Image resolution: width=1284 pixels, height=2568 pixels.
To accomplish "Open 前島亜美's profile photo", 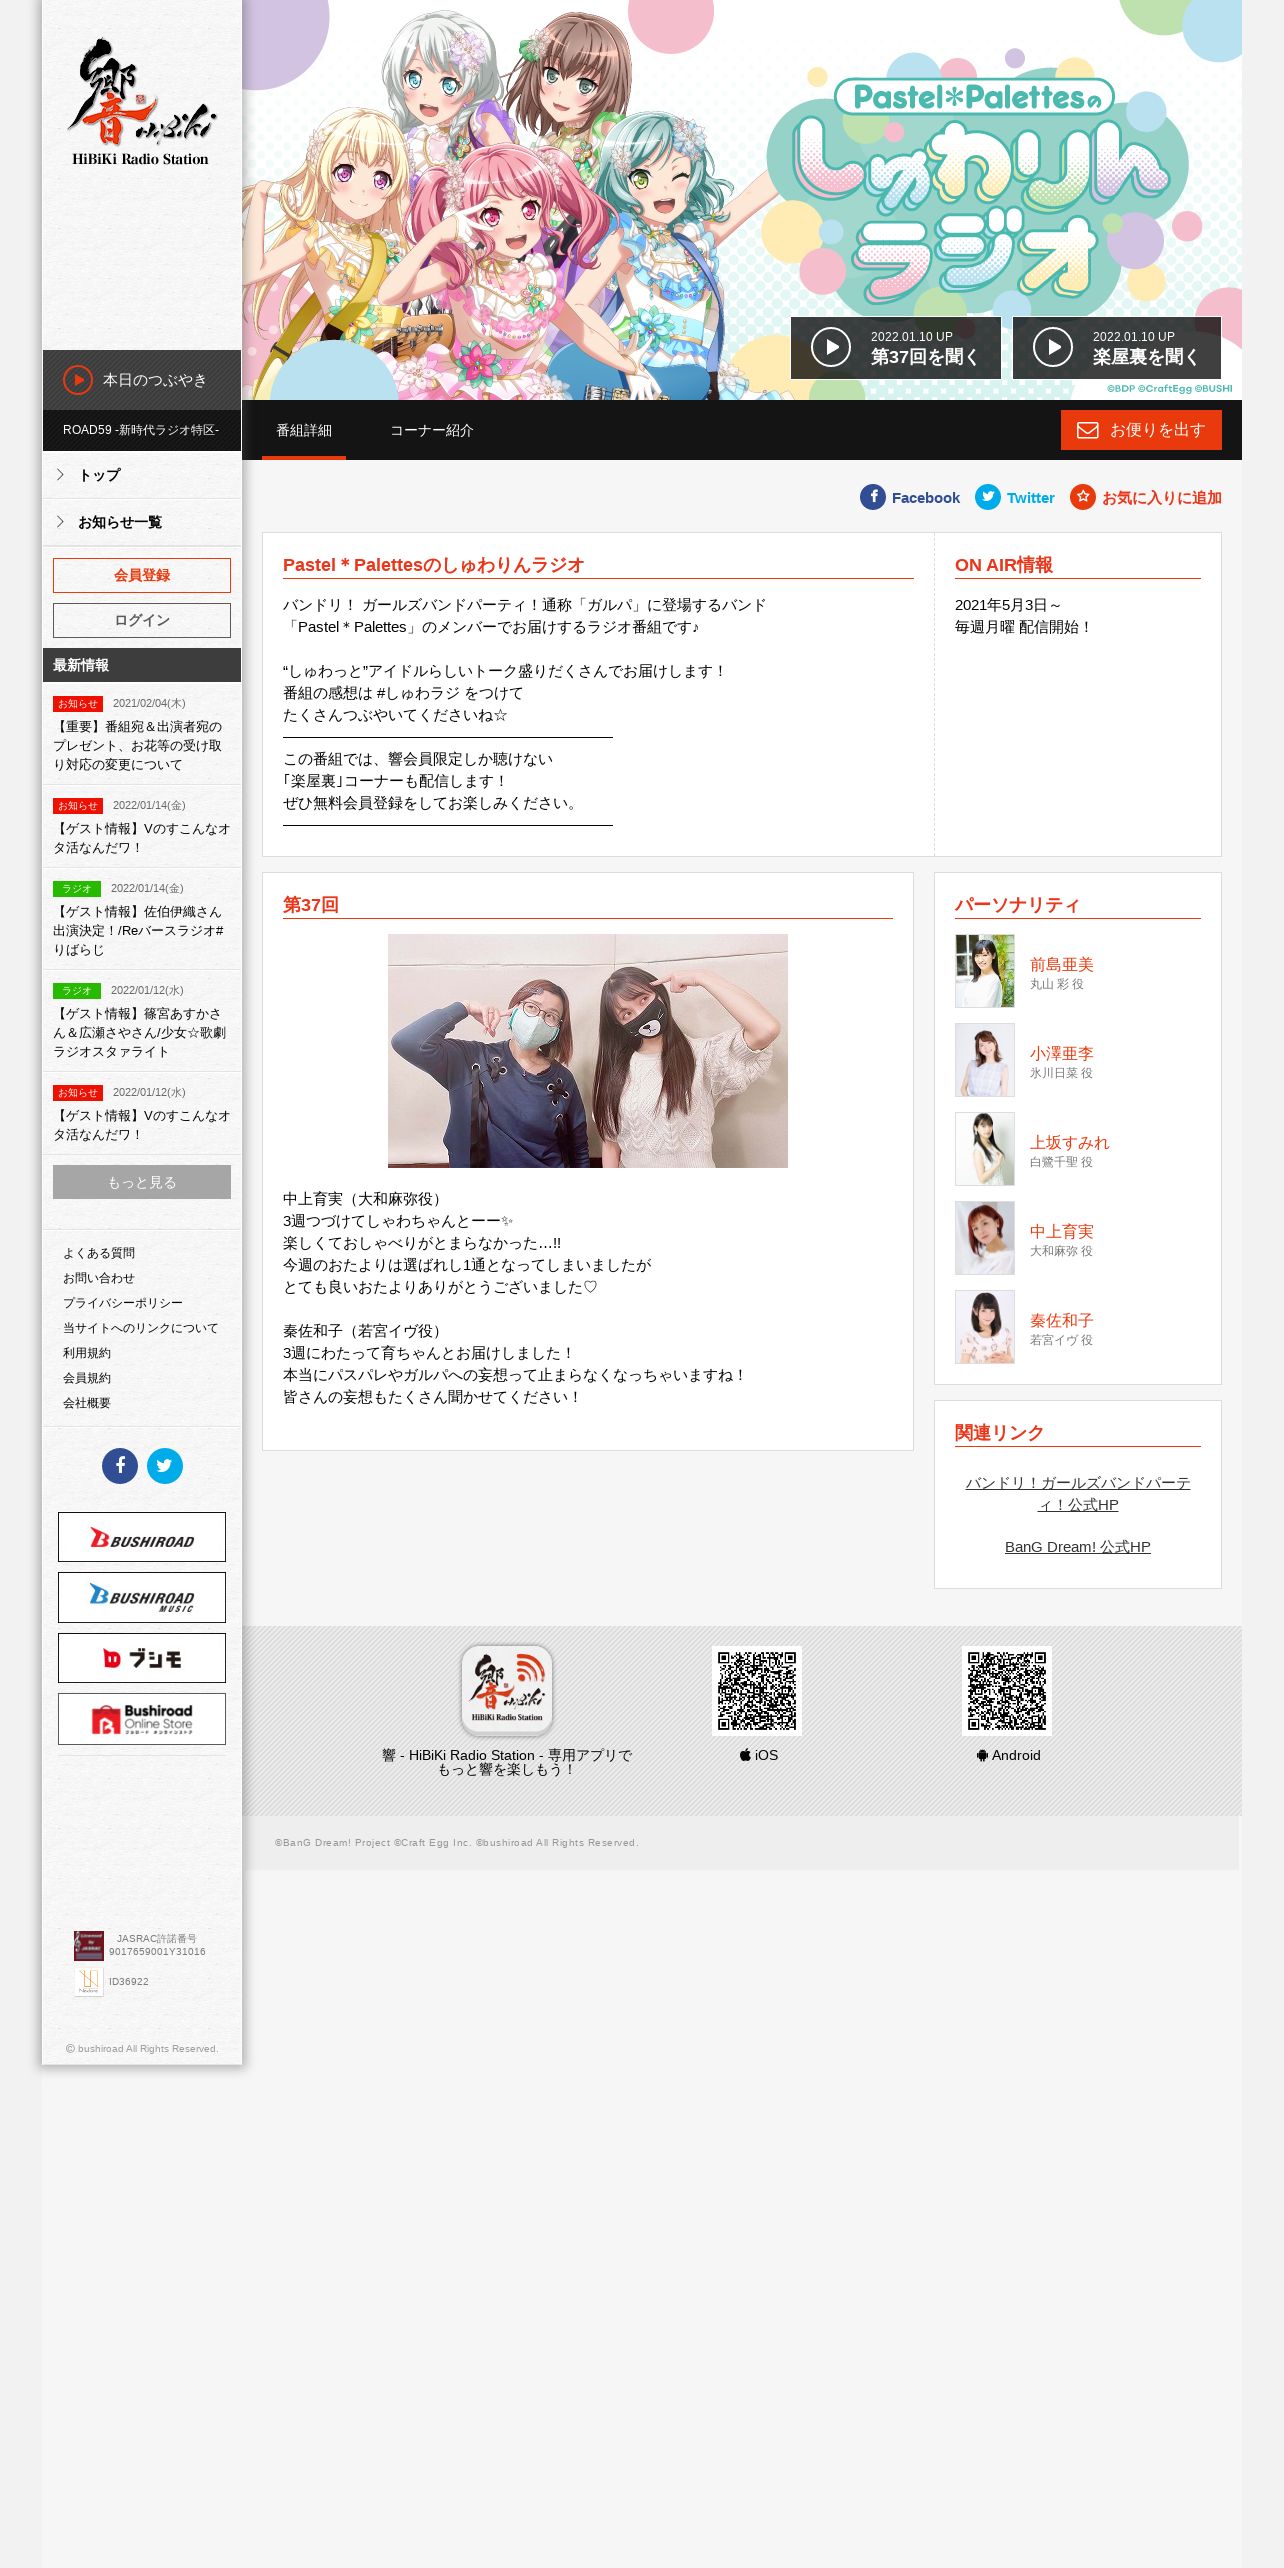I will (985, 971).
